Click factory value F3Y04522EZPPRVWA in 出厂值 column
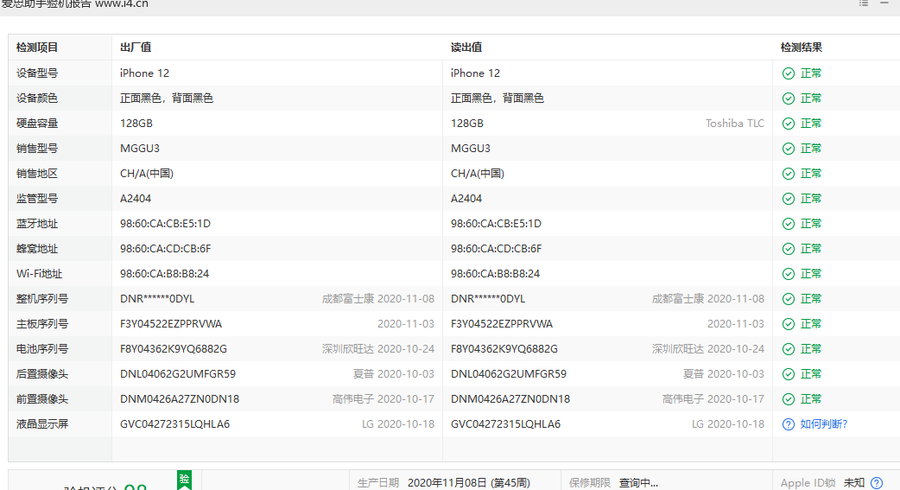This screenshot has width=900, height=490. pyautogui.click(x=171, y=324)
